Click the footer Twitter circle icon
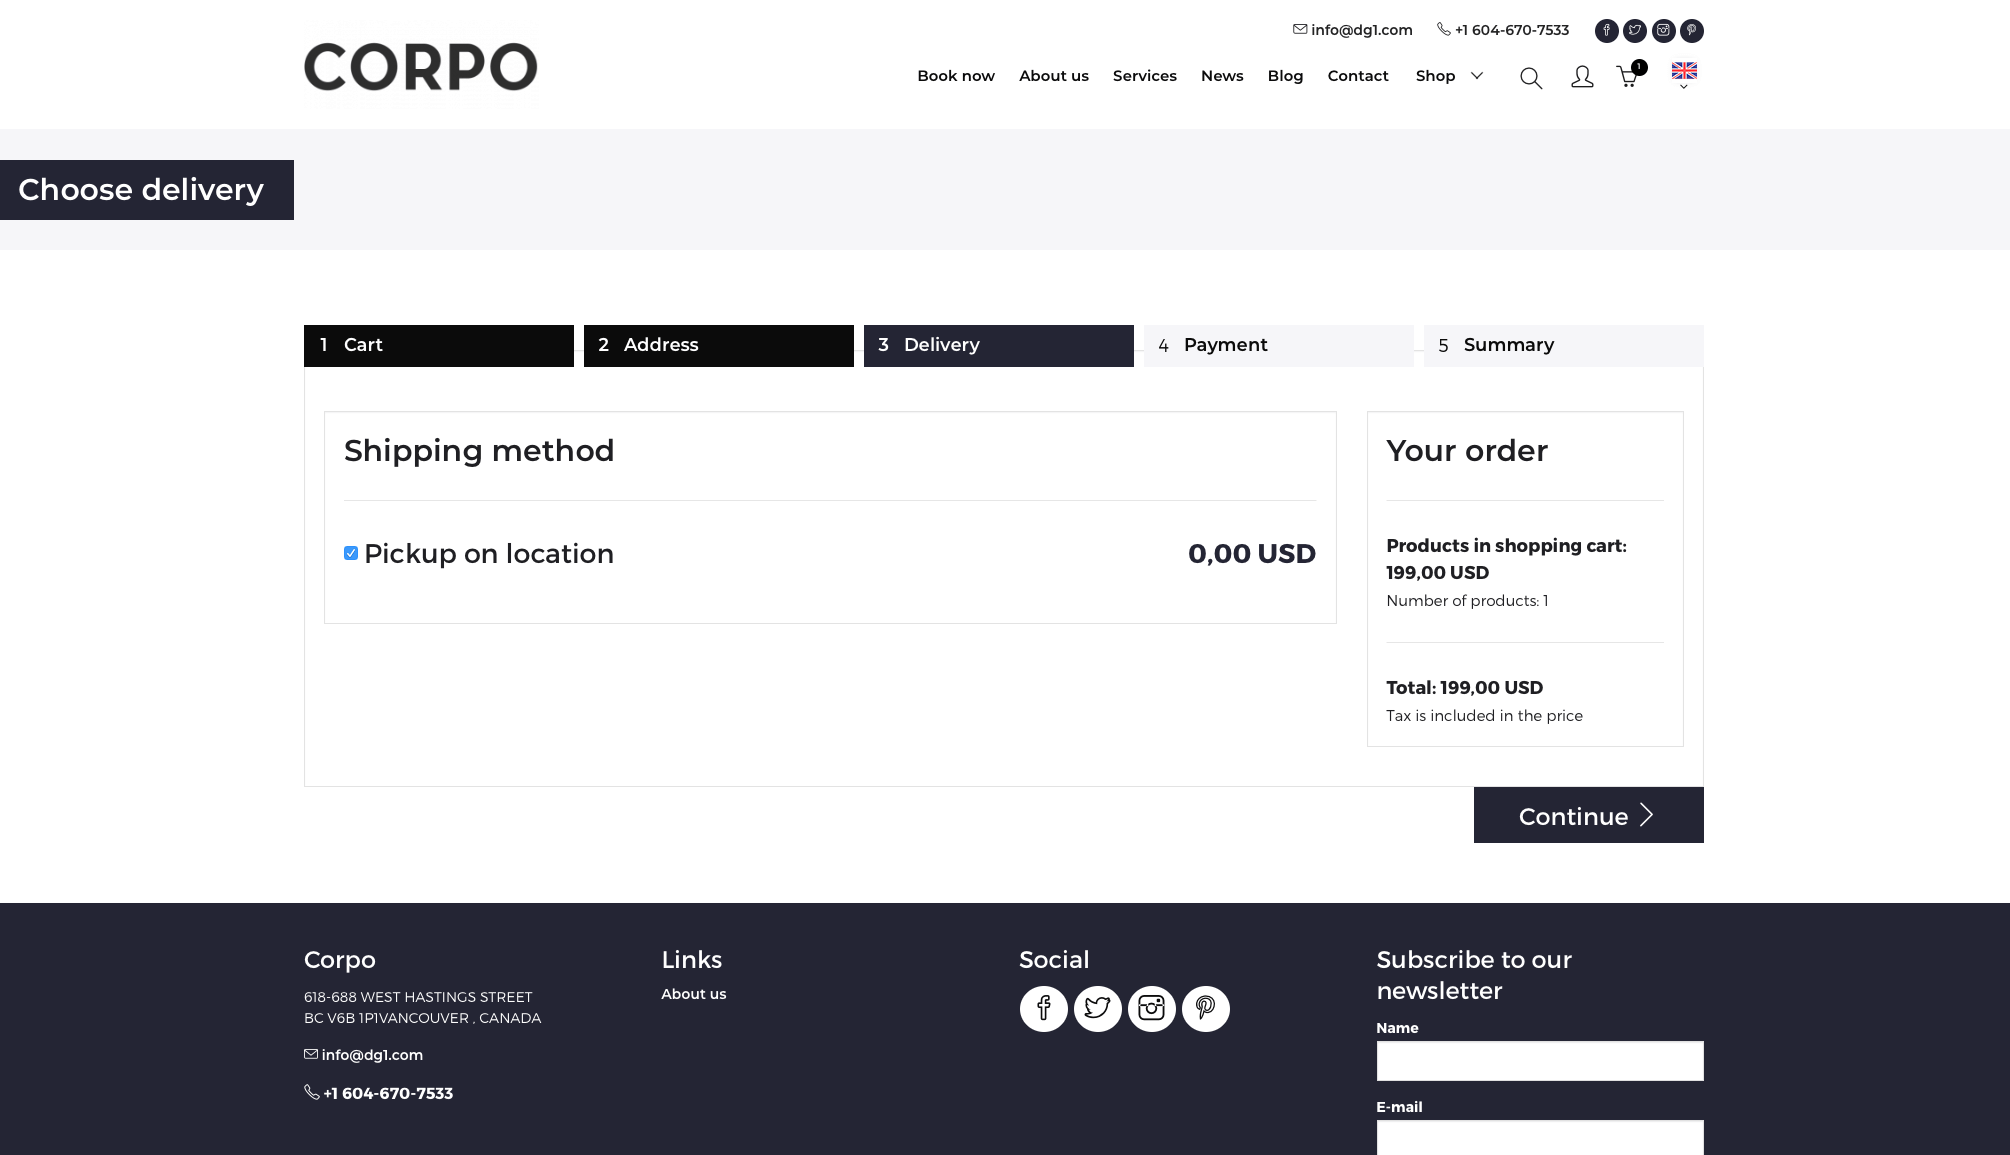 [x=1097, y=1008]
